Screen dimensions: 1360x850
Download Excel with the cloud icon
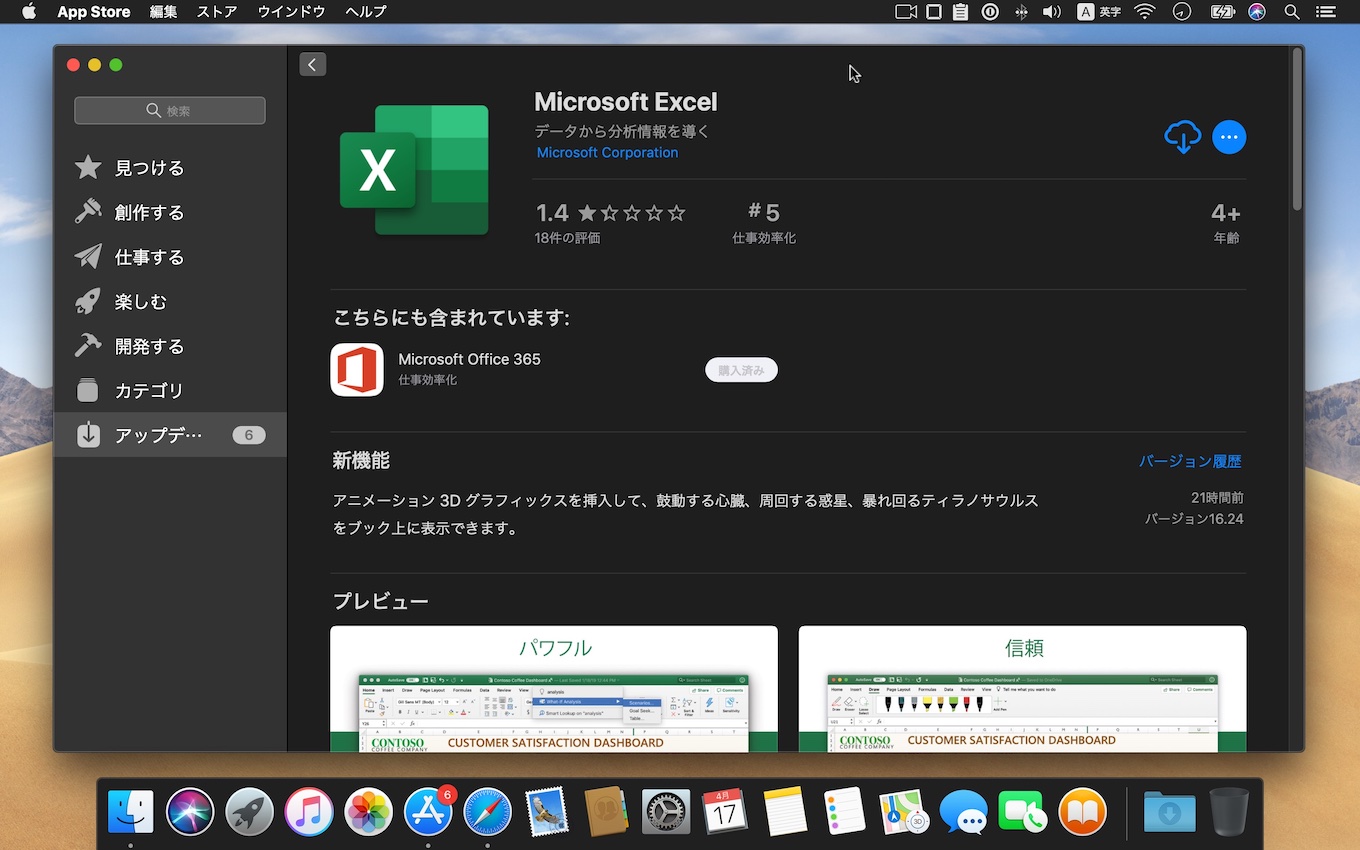tap(1182, 137)
